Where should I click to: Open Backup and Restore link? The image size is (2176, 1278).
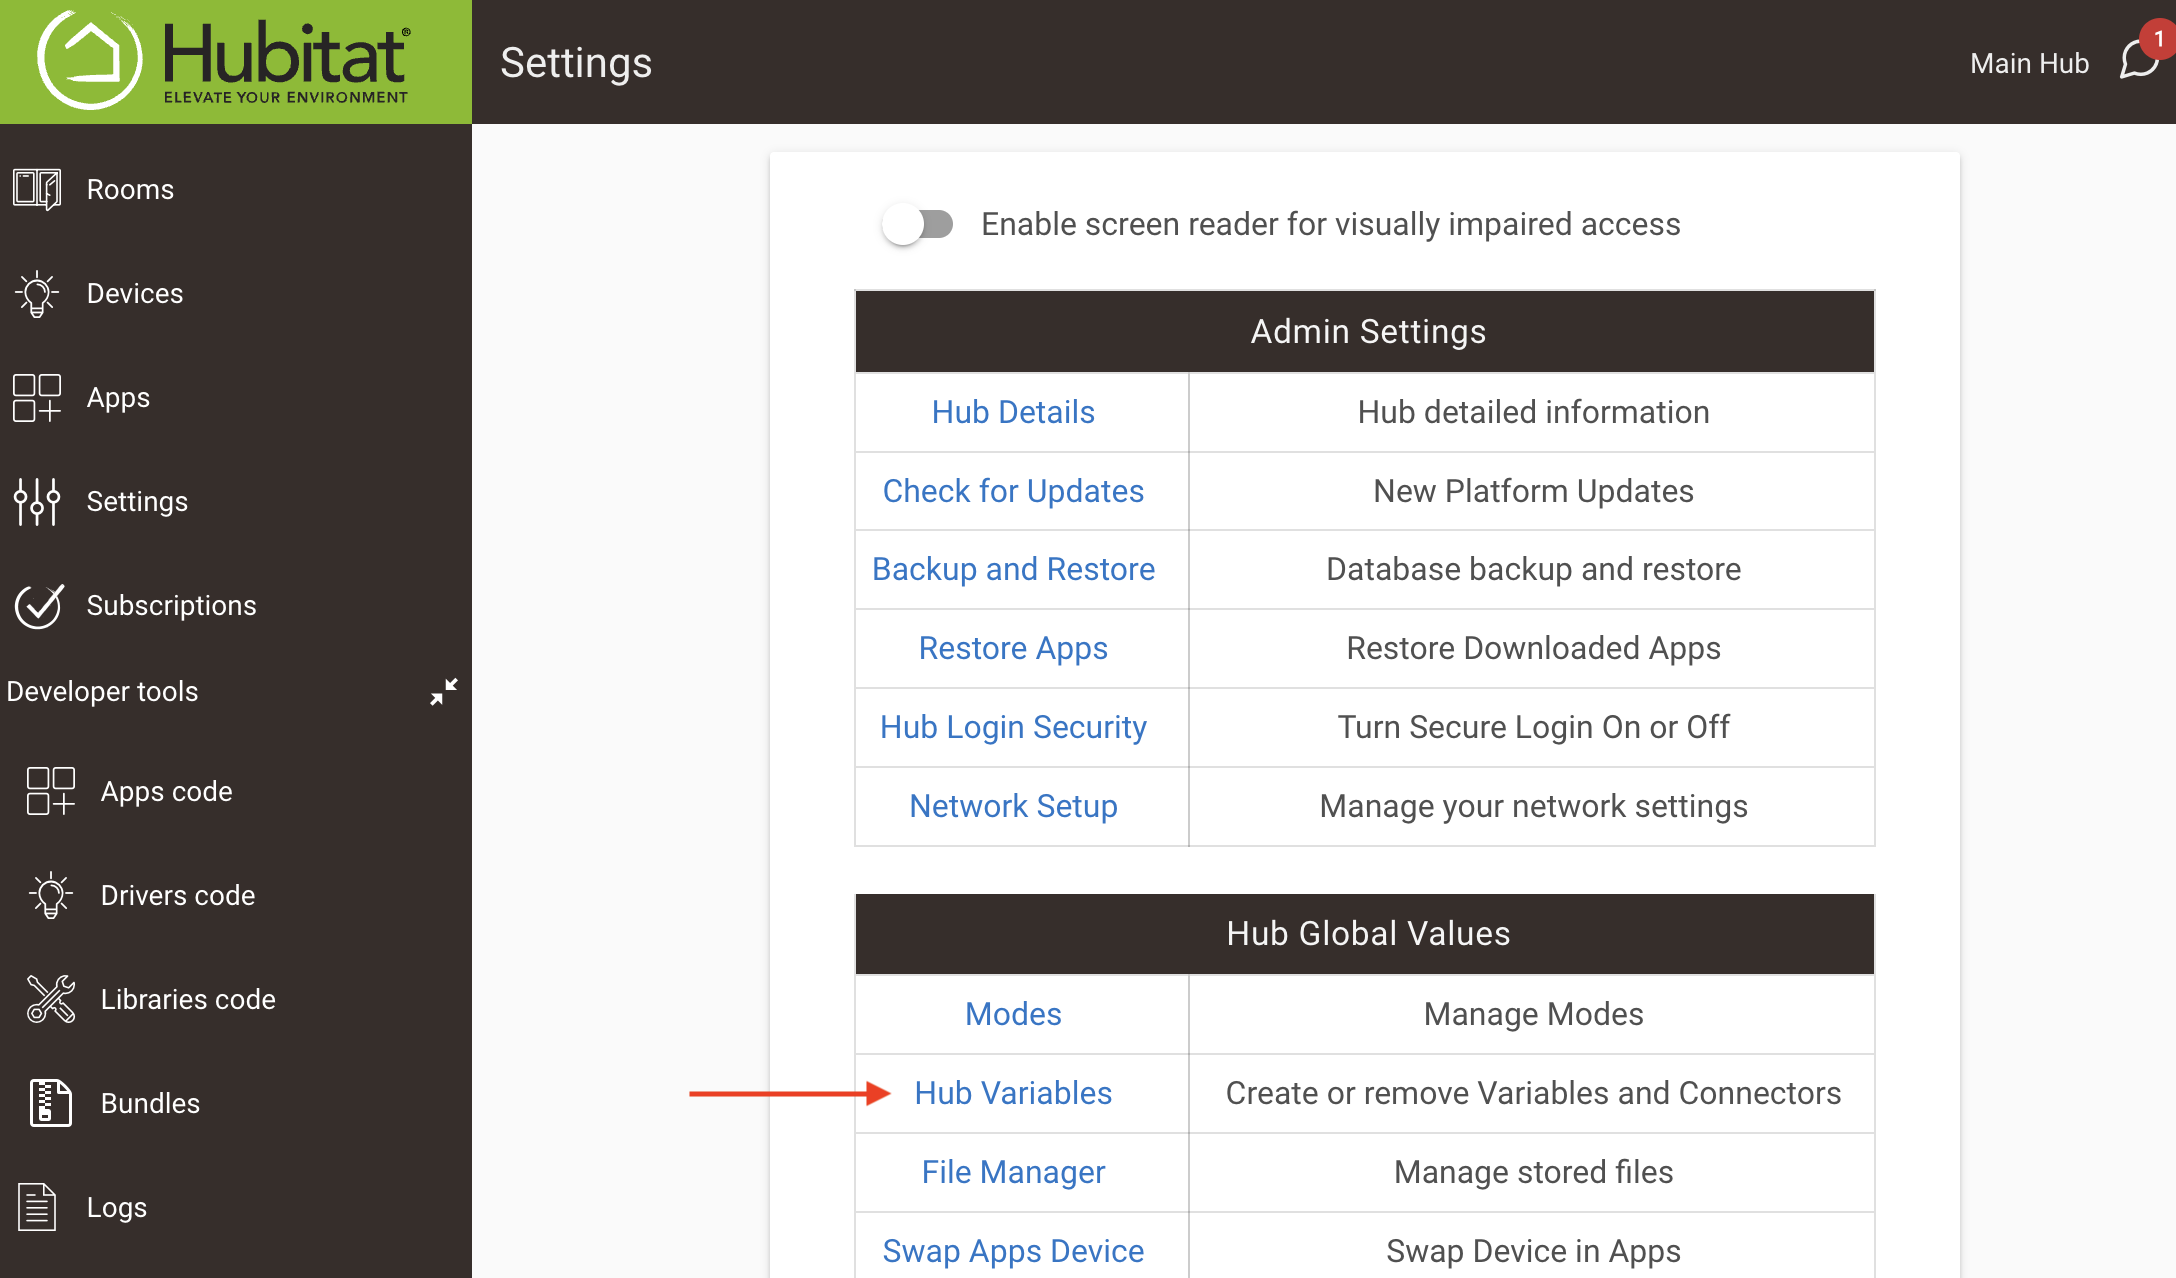click(1013, 569)
